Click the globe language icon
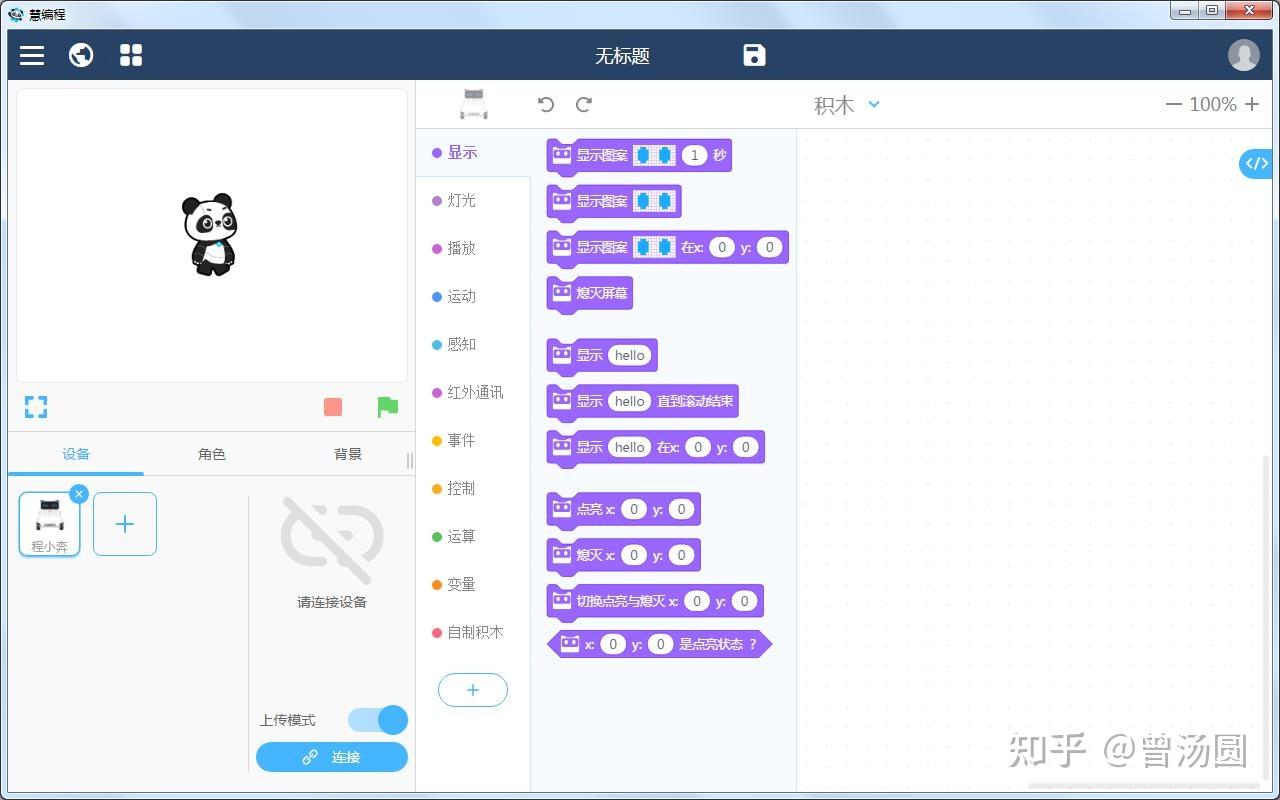This screenshot has height=800, width=1280. [81, 55]
